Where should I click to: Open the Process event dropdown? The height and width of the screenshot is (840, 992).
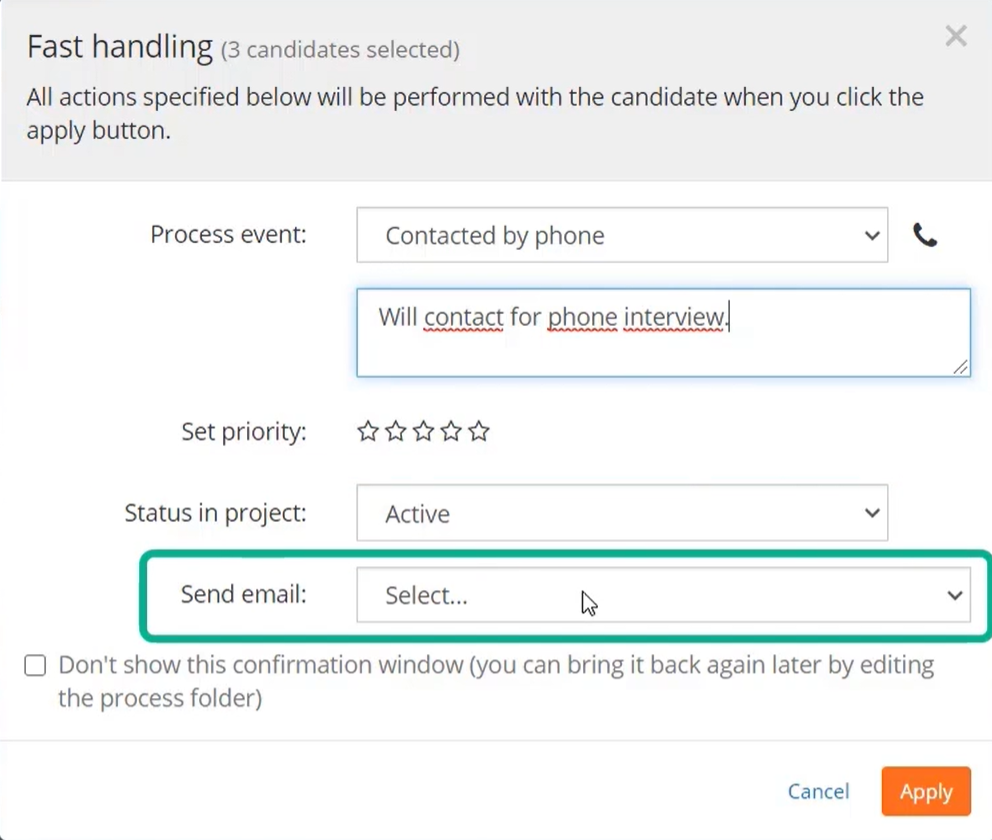pos(622,235)
